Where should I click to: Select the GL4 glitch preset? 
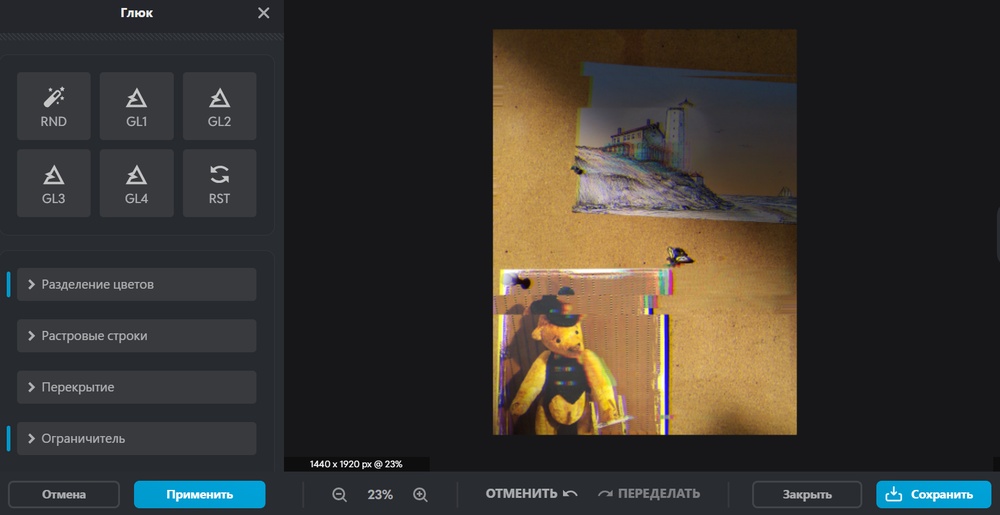point(136,183)
